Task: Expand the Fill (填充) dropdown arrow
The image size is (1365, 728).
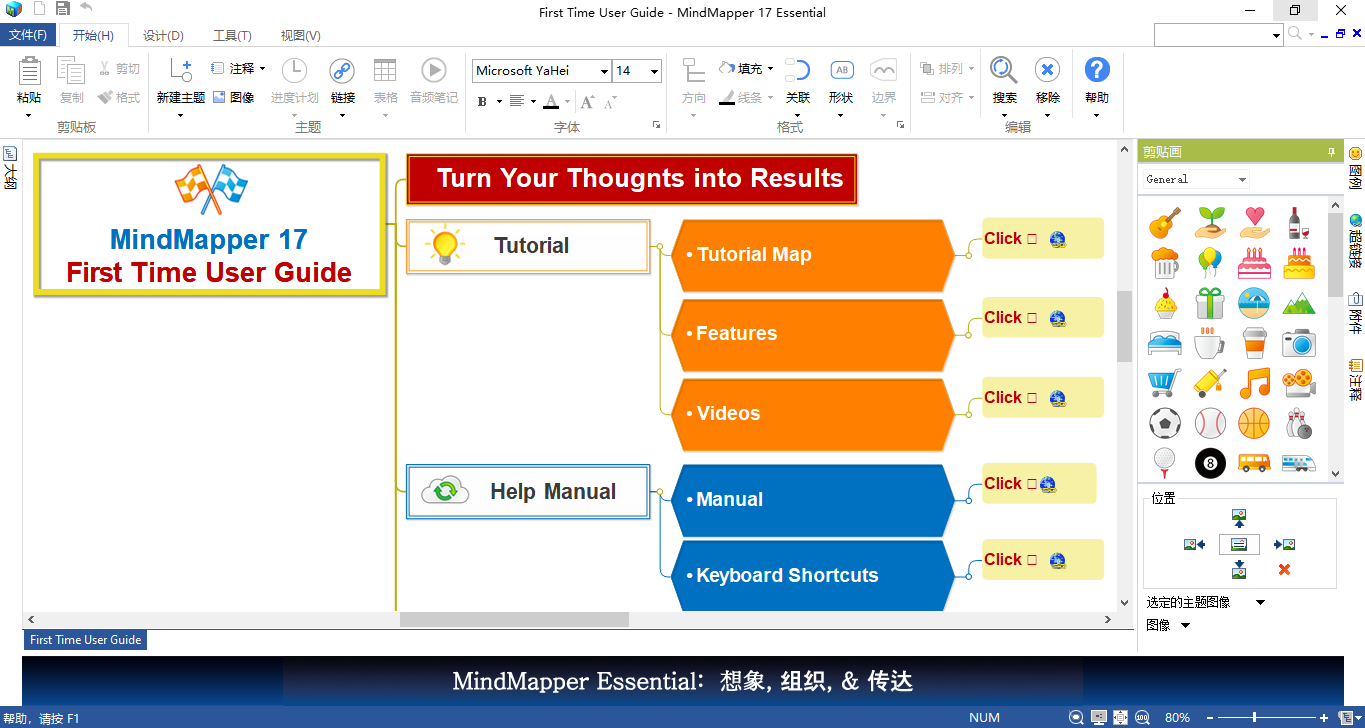Action: click(770, 69)
